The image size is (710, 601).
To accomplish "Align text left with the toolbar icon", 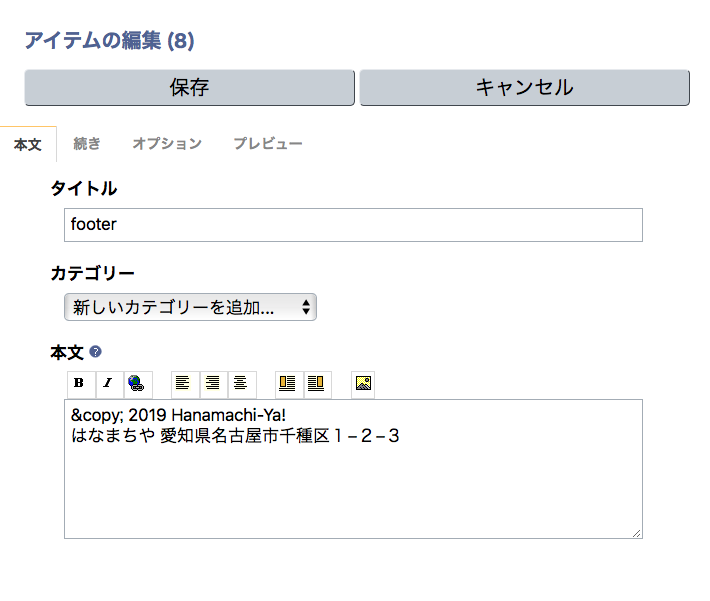I will pyautogui.click(x=183, y=383).
